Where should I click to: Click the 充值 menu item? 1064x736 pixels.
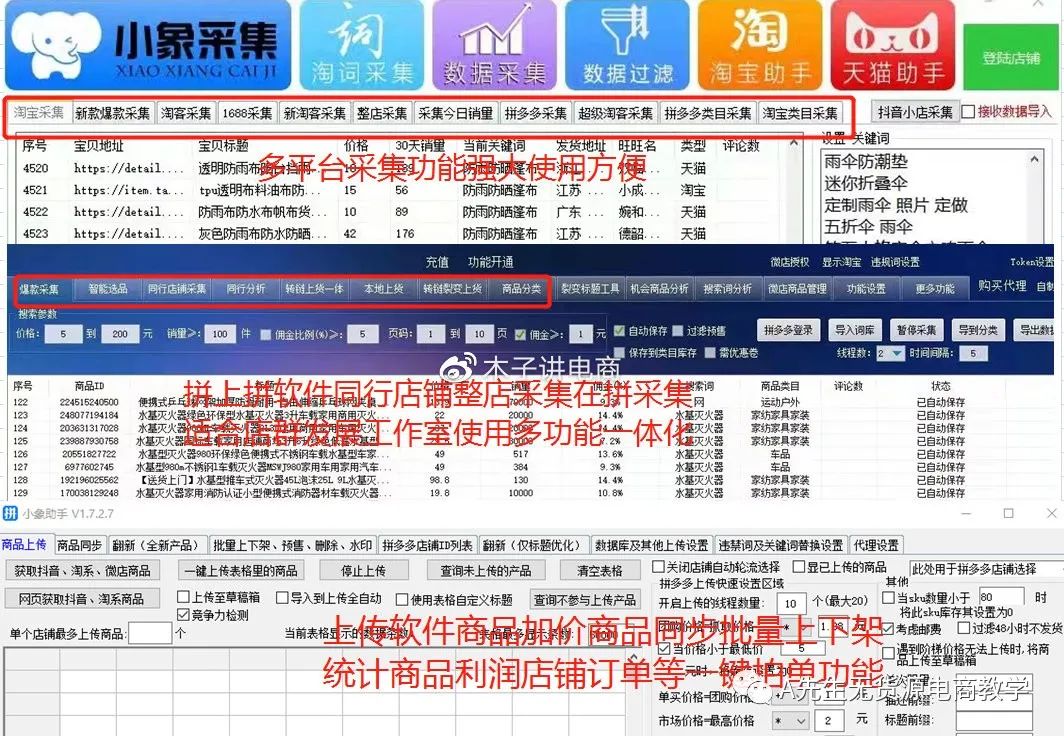click(437, 262)
